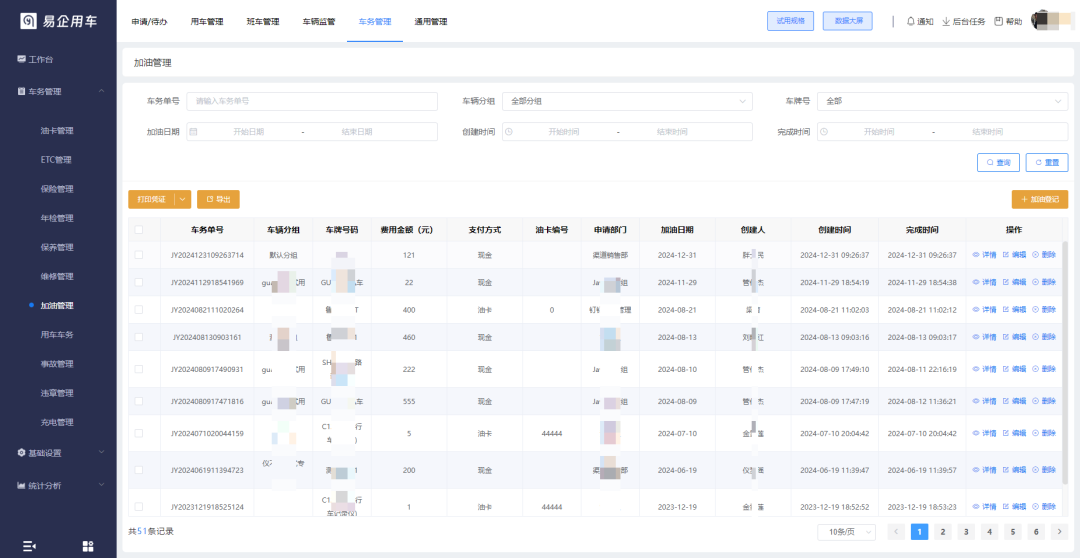The height and width of the screenshot is (558, 1080).
Task: Select checkbox for row JY2024071020044159
Action: click(x=139, y=433)
